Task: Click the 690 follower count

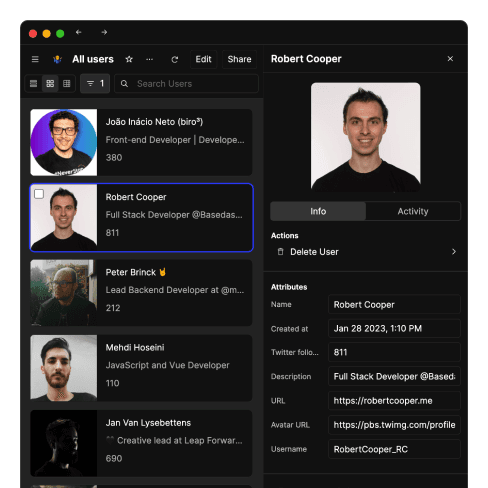Action: (114, 459)
